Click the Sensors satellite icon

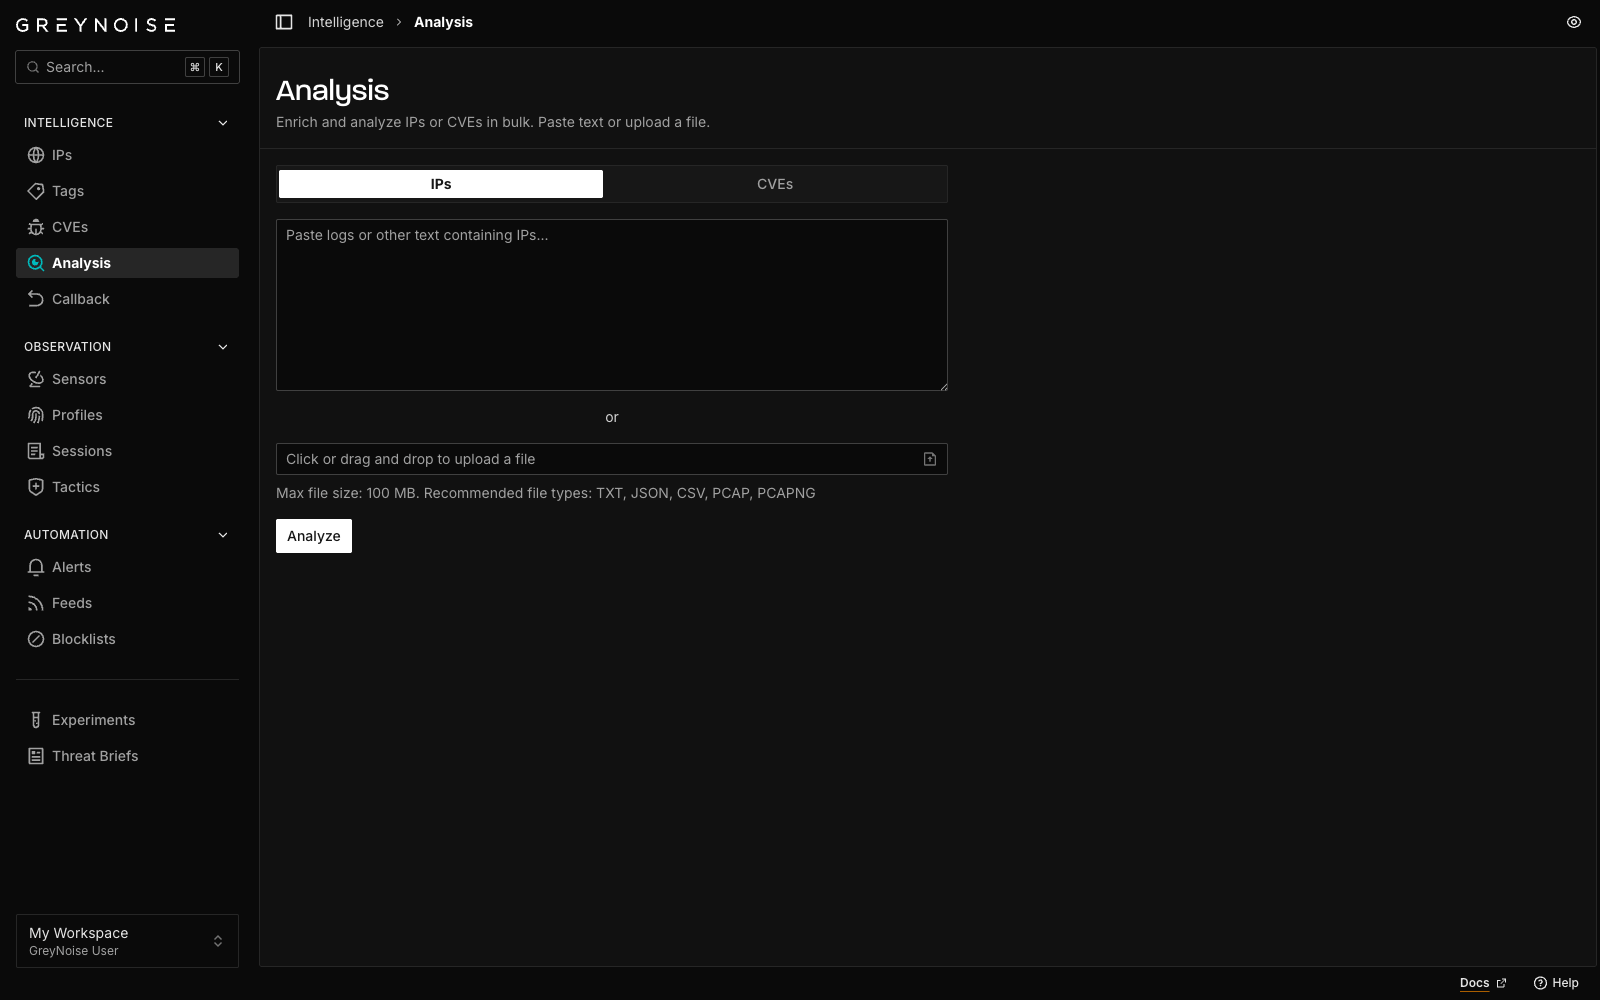click(36, 379)
